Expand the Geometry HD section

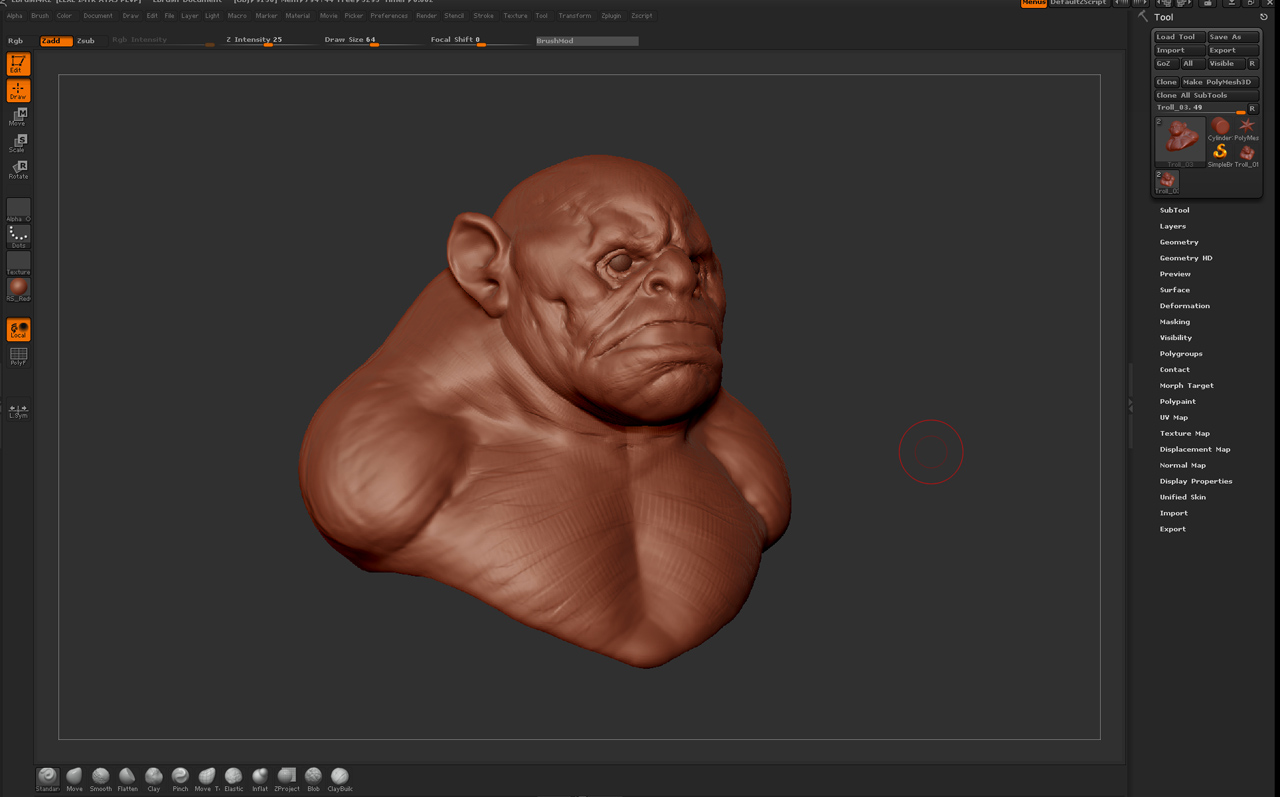[1186, 258]
